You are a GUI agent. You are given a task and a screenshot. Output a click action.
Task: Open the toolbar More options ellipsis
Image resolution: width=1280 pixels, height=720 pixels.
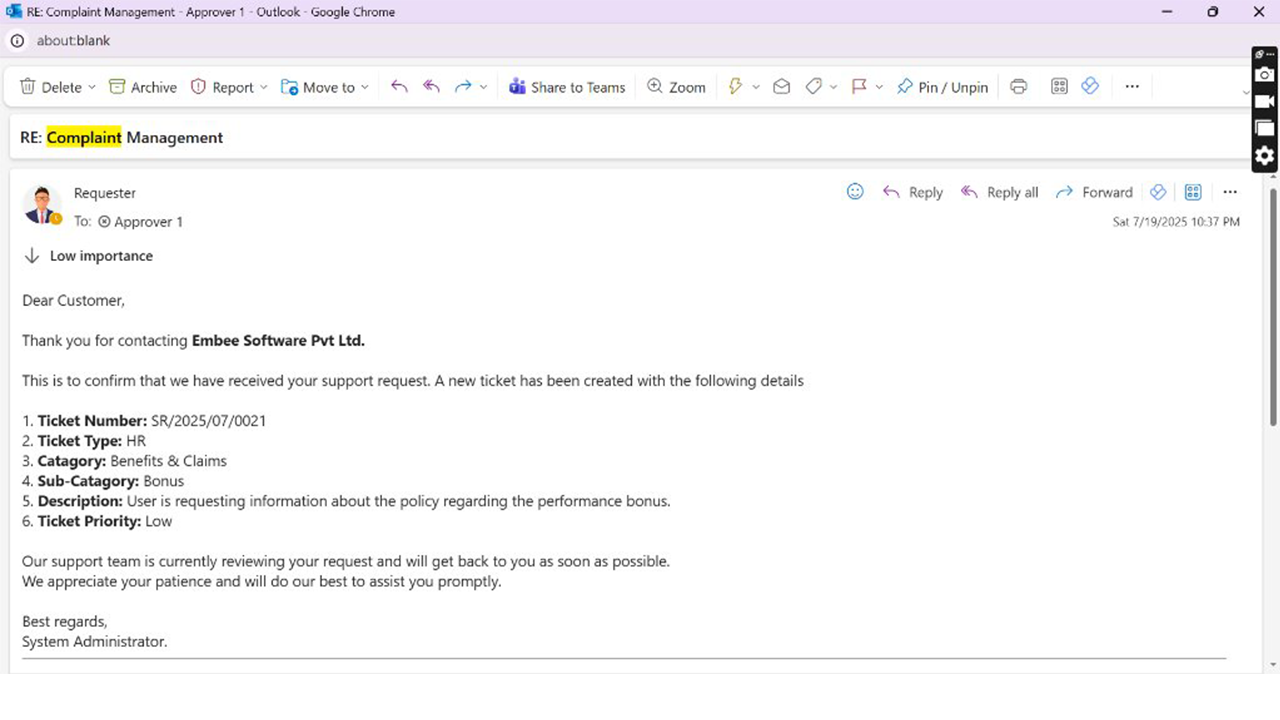[1132, 87]
